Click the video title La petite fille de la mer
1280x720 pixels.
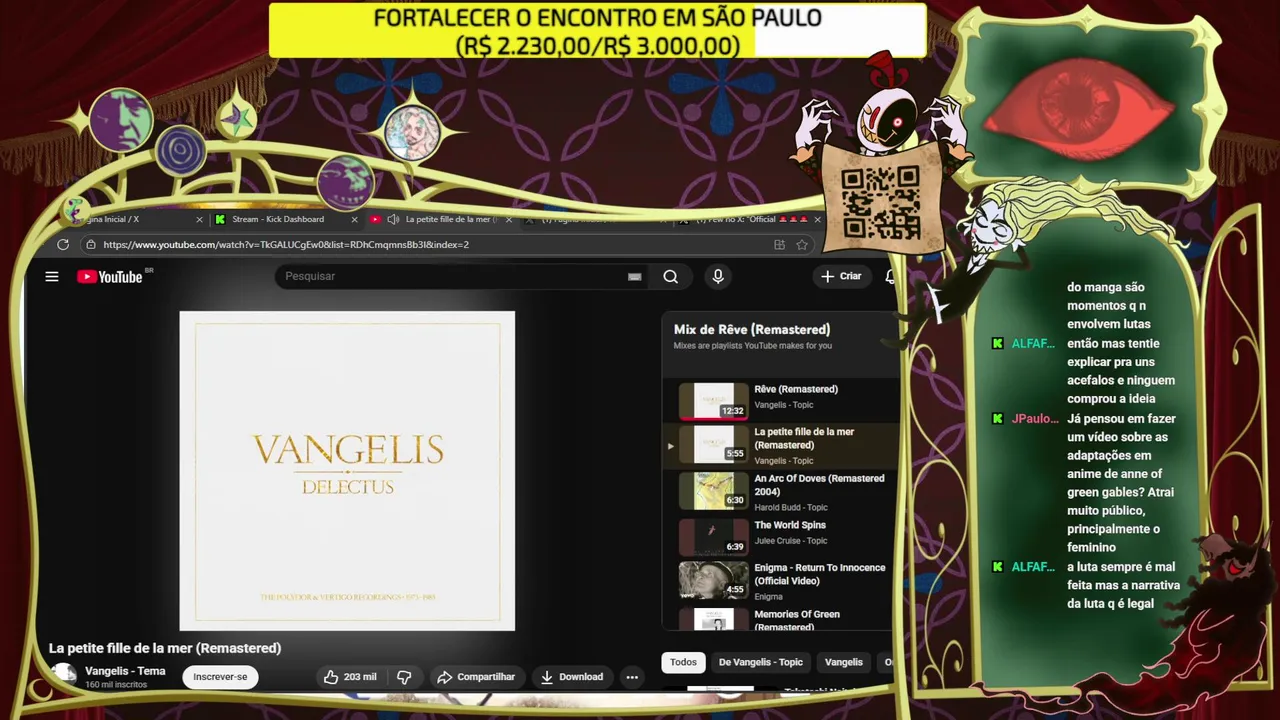165,648
